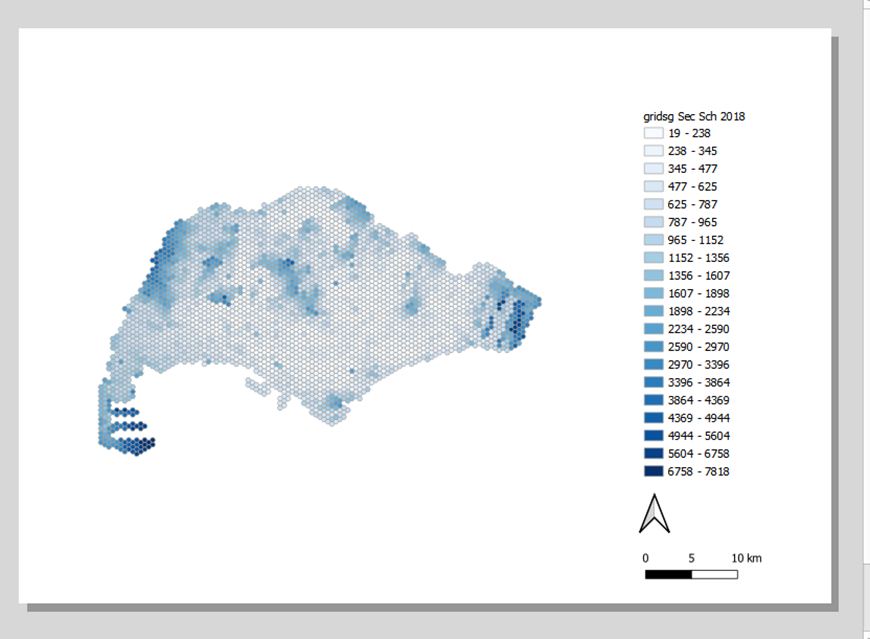Click the legend title 'gridsg Sec Sch 2018'

693,116
